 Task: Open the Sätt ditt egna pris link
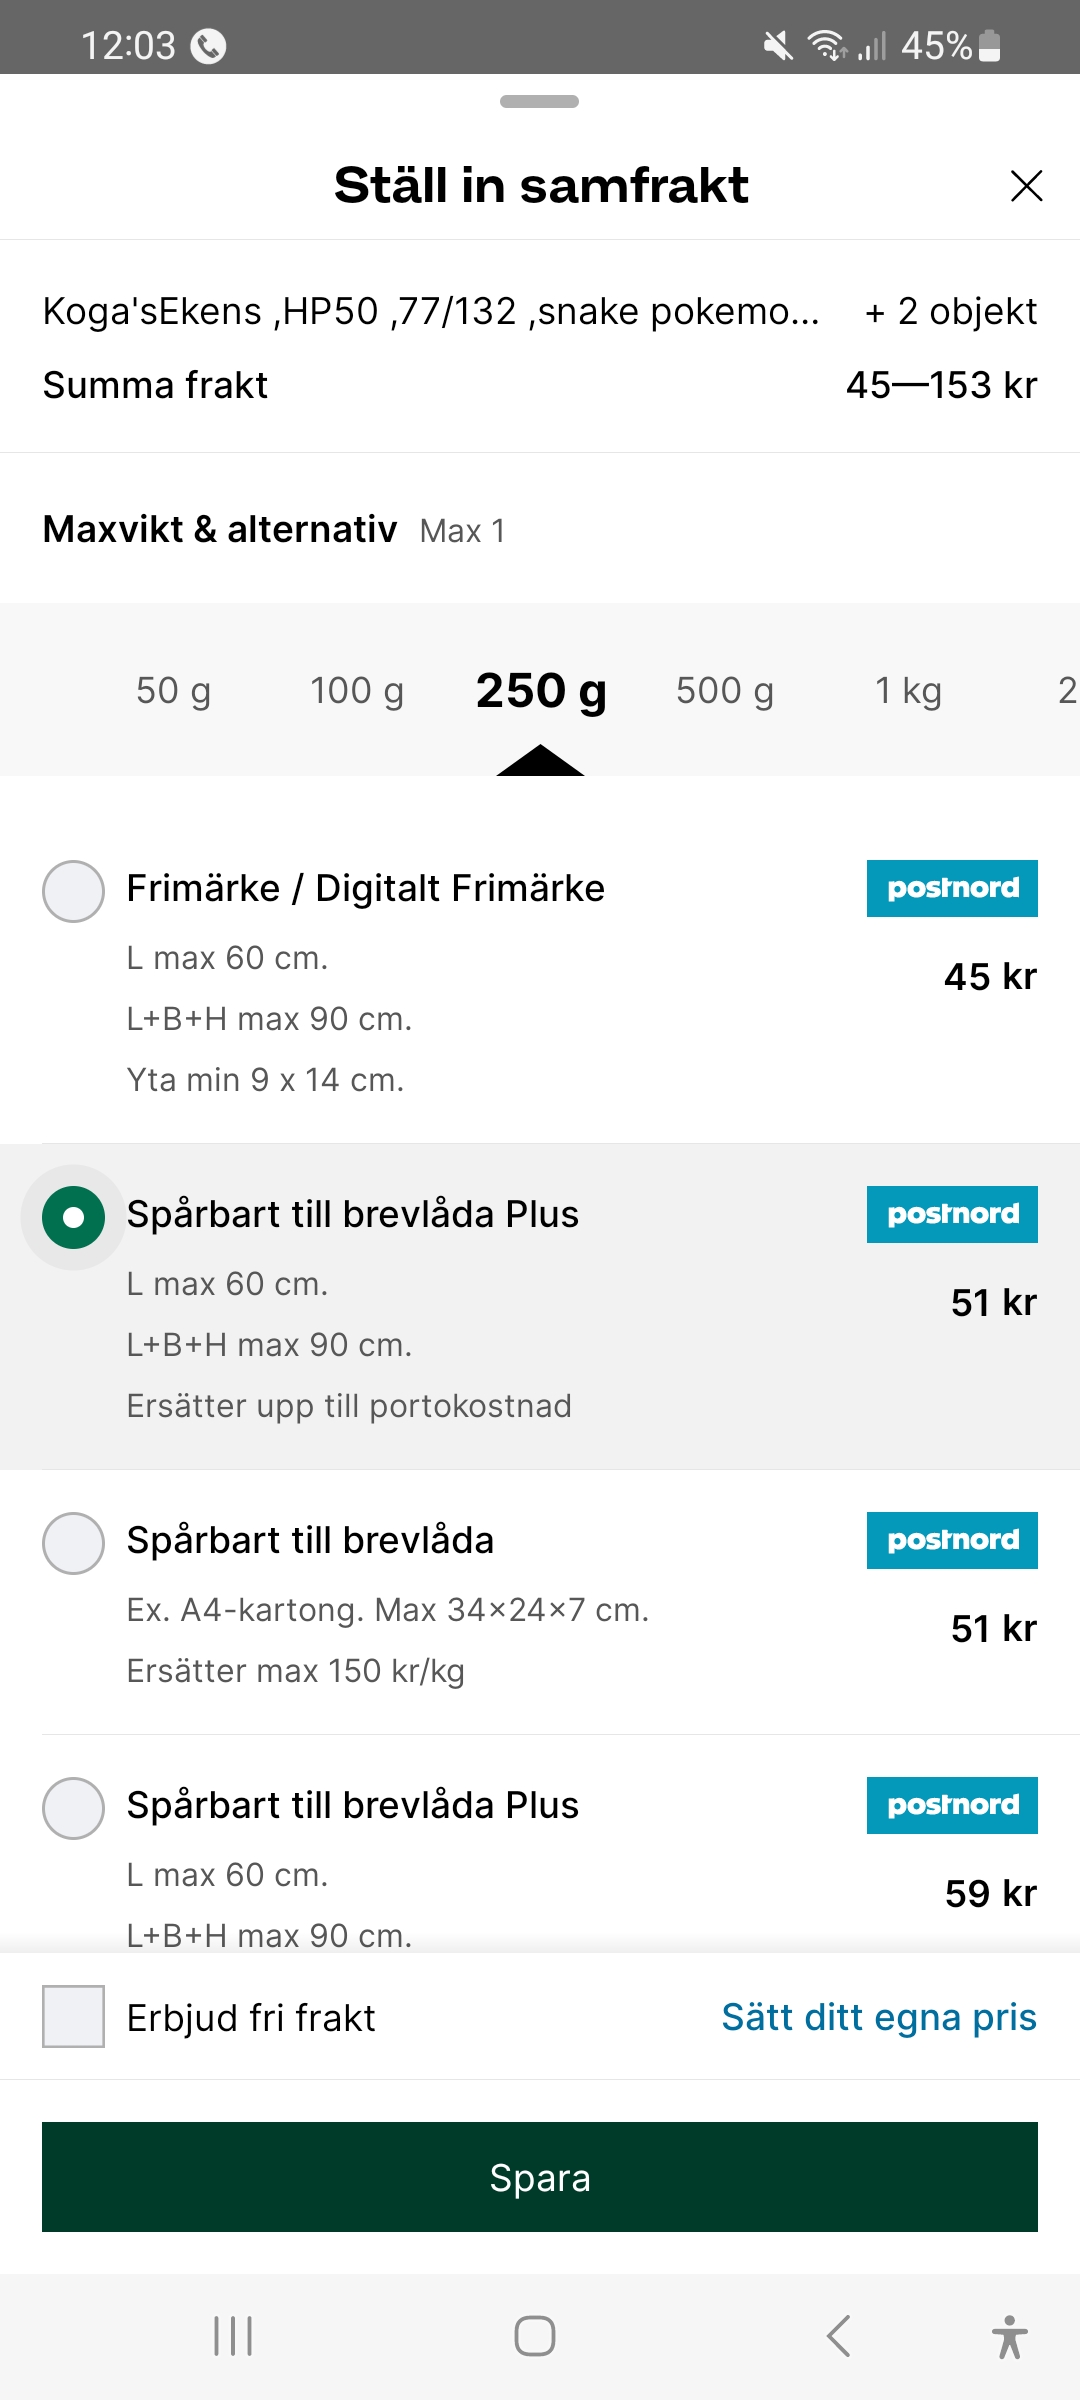pyautogui.click(x=879, y=2017)
